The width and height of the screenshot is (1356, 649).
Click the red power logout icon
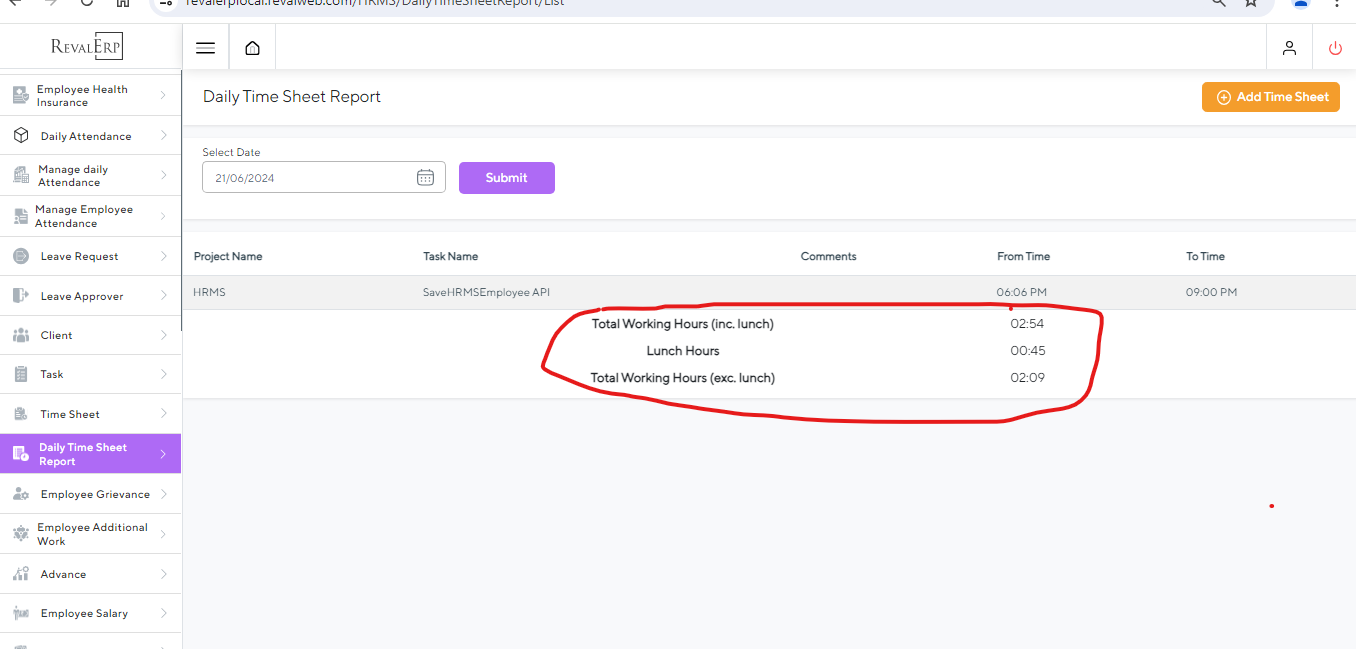click(x=1335, y=48)
